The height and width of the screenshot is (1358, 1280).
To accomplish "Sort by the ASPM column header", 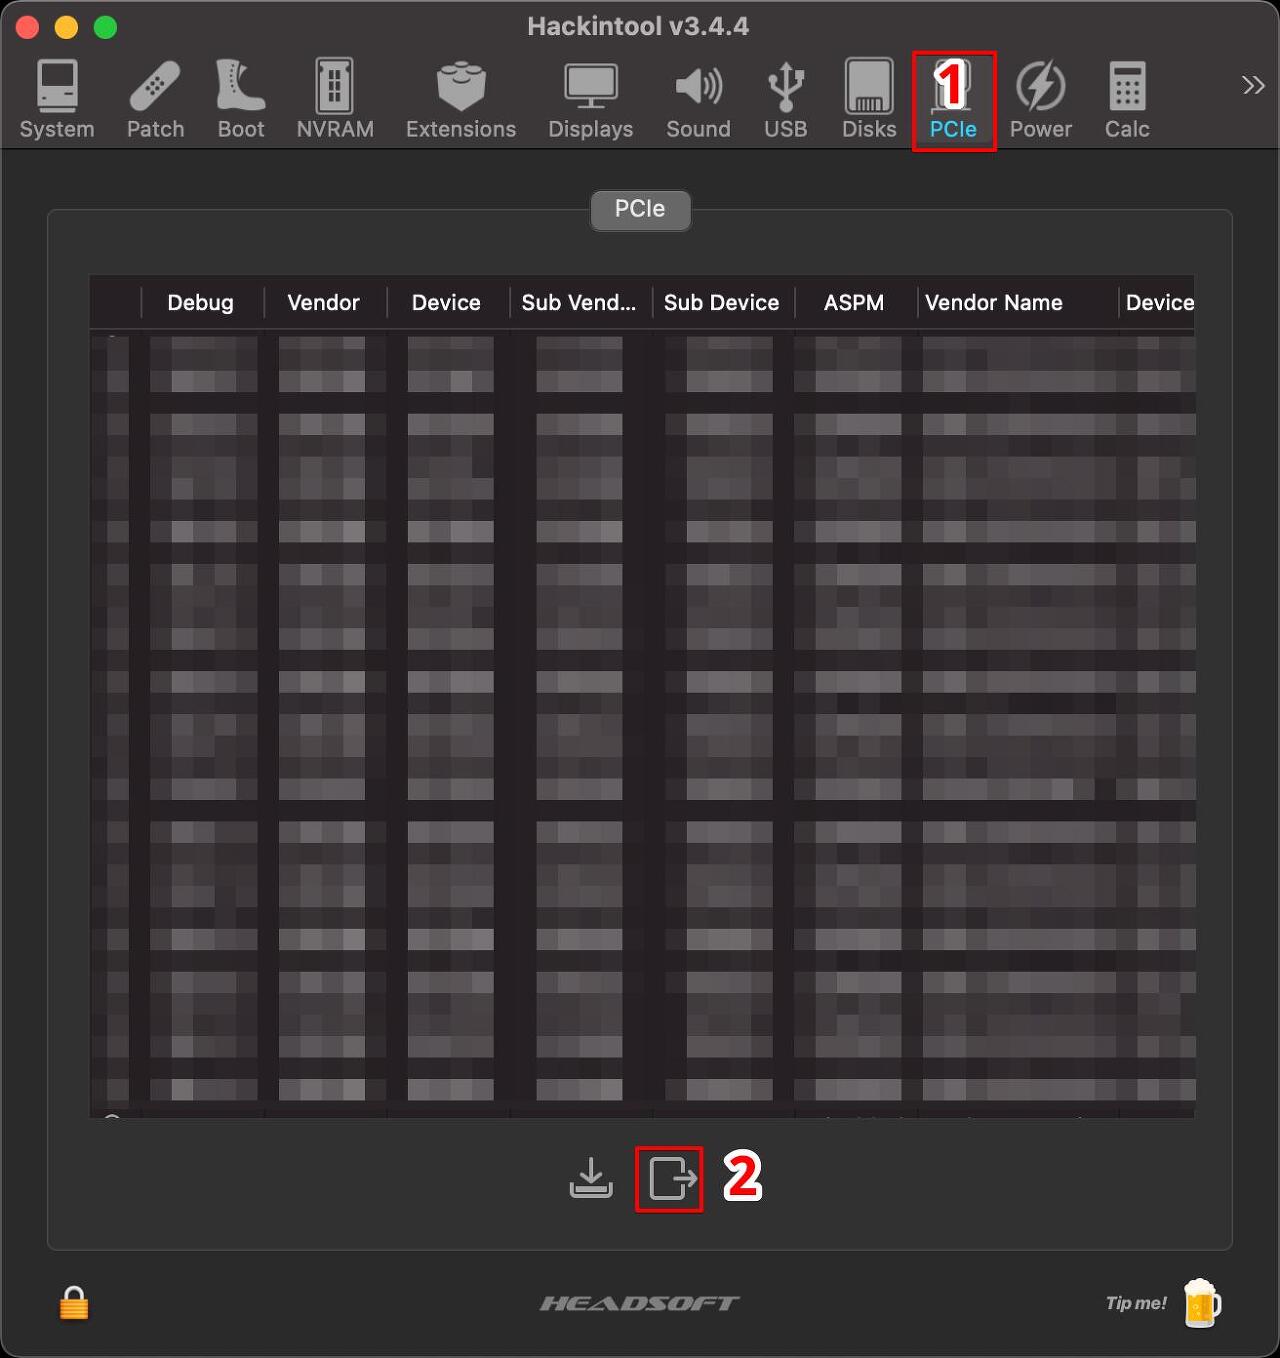I will [854, 302].
